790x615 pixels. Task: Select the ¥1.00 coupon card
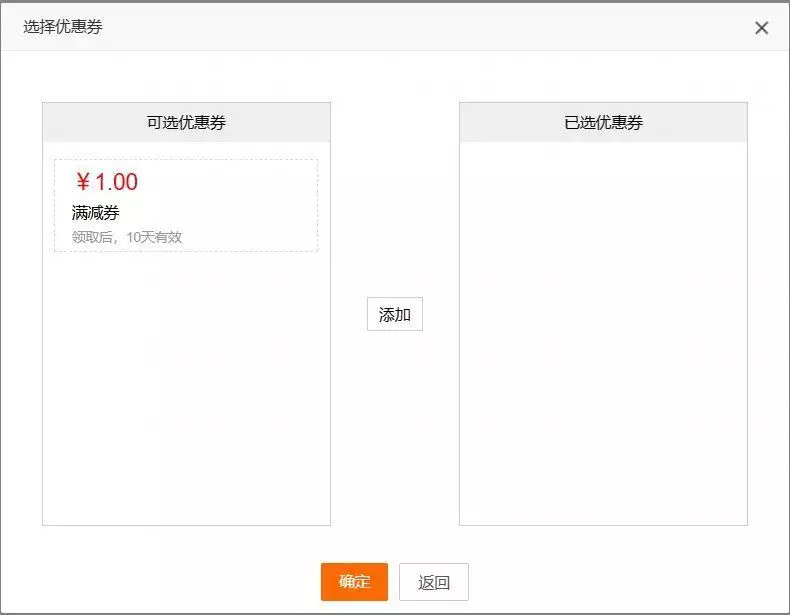(x=186, y=205)
